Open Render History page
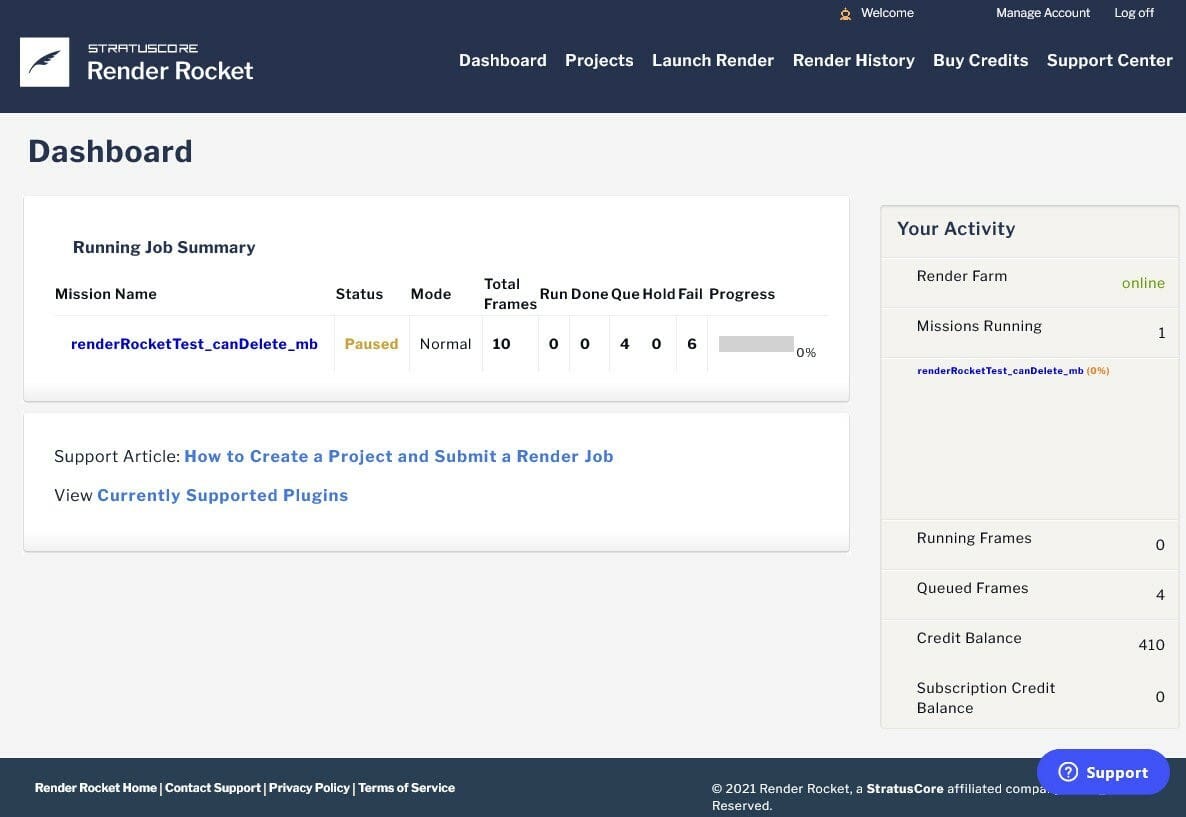Image resolution: width=1186 pixels, height=817 pixels. [x=853, y=61]
